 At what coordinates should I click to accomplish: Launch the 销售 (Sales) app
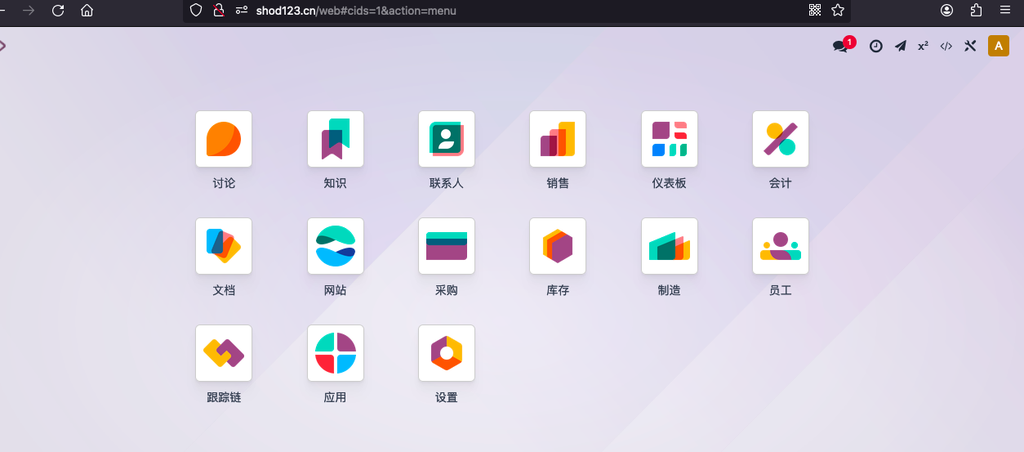(558, 139)
